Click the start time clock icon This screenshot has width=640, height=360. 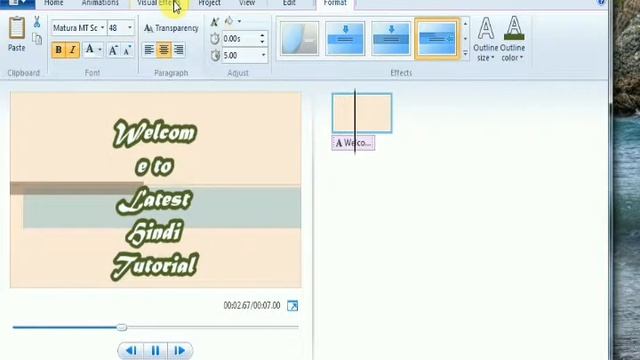(215, 39)
